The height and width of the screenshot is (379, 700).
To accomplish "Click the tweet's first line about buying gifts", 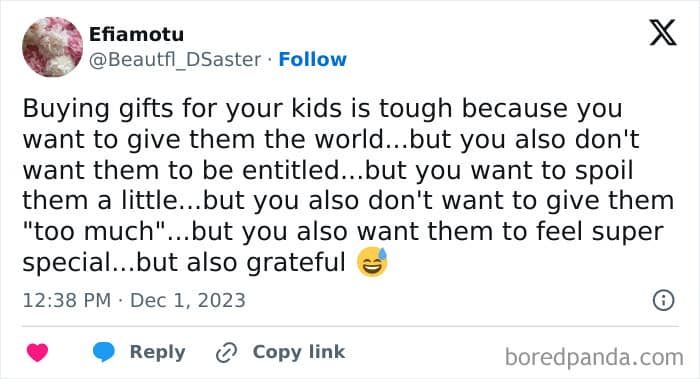I will click(322, 109).
